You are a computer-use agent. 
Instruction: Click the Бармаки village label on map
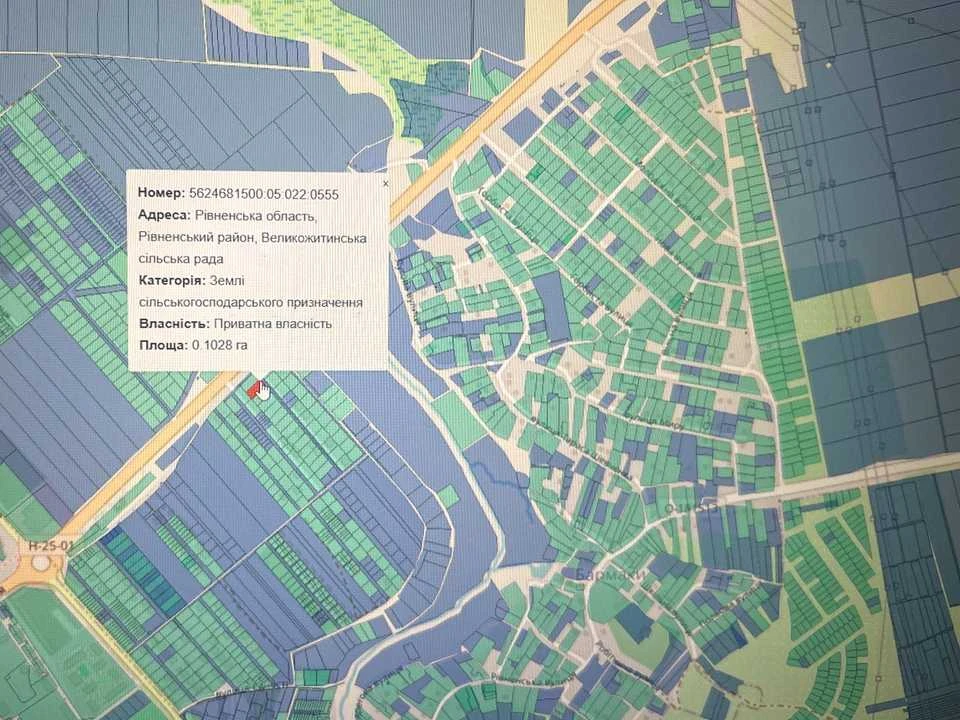point(610,575)
